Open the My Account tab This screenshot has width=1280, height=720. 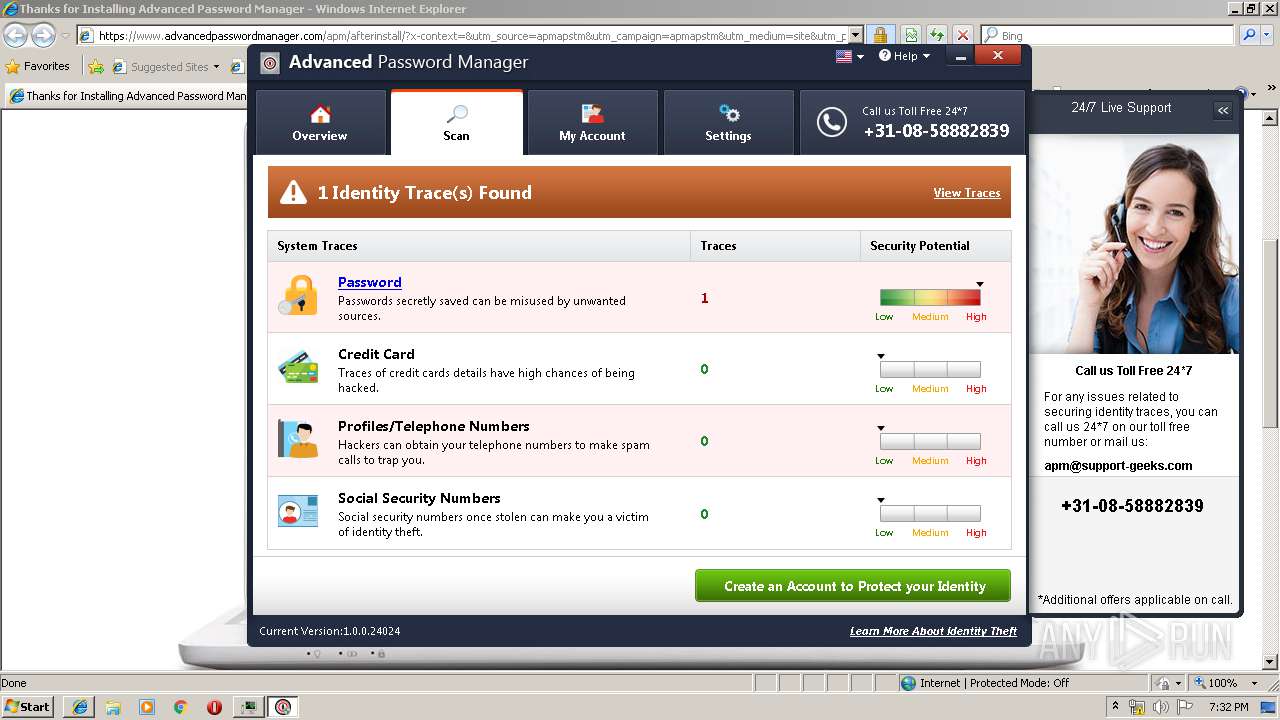point(592,122)
